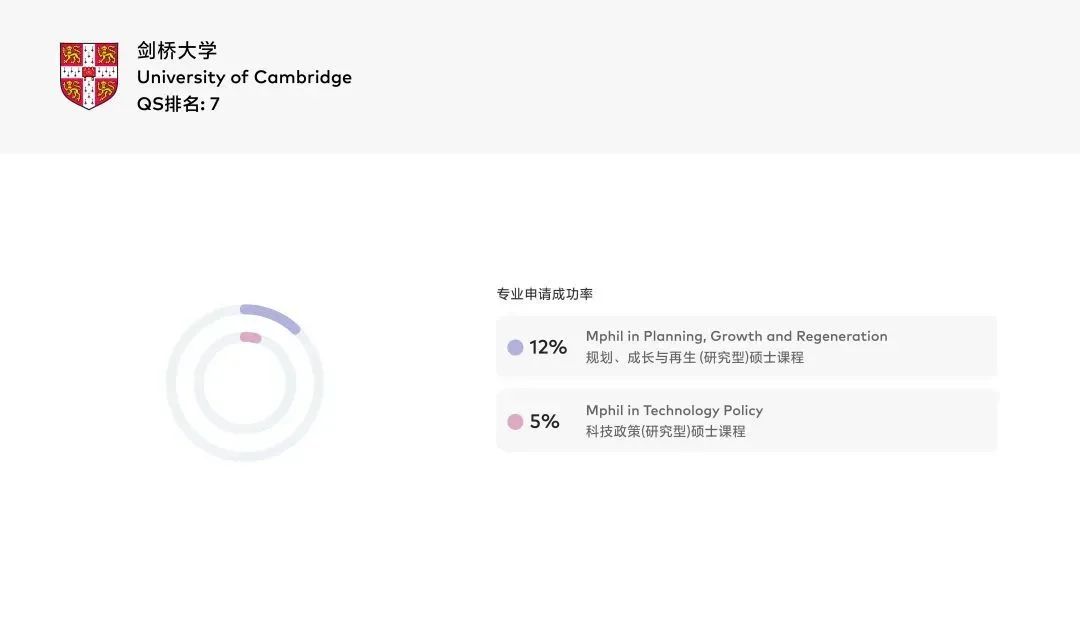The image size is (1080, 634).
Task: Click the University of Cambridge crest logo
Action: (x=89, y=75)
